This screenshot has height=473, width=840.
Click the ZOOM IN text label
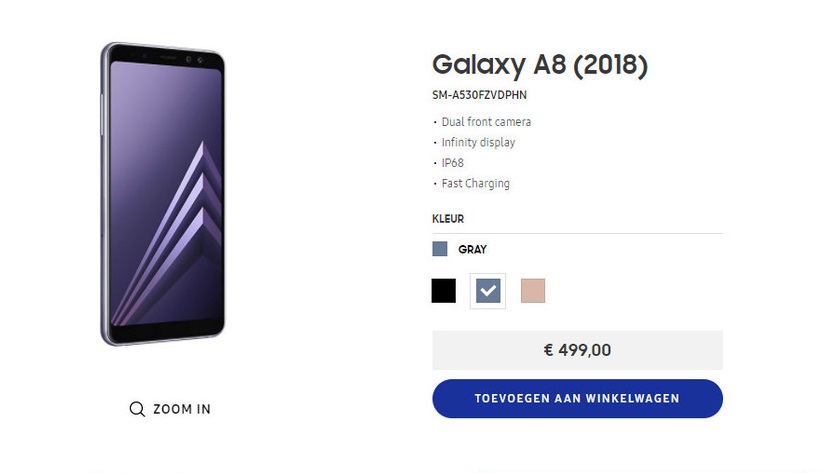(182, 409)
